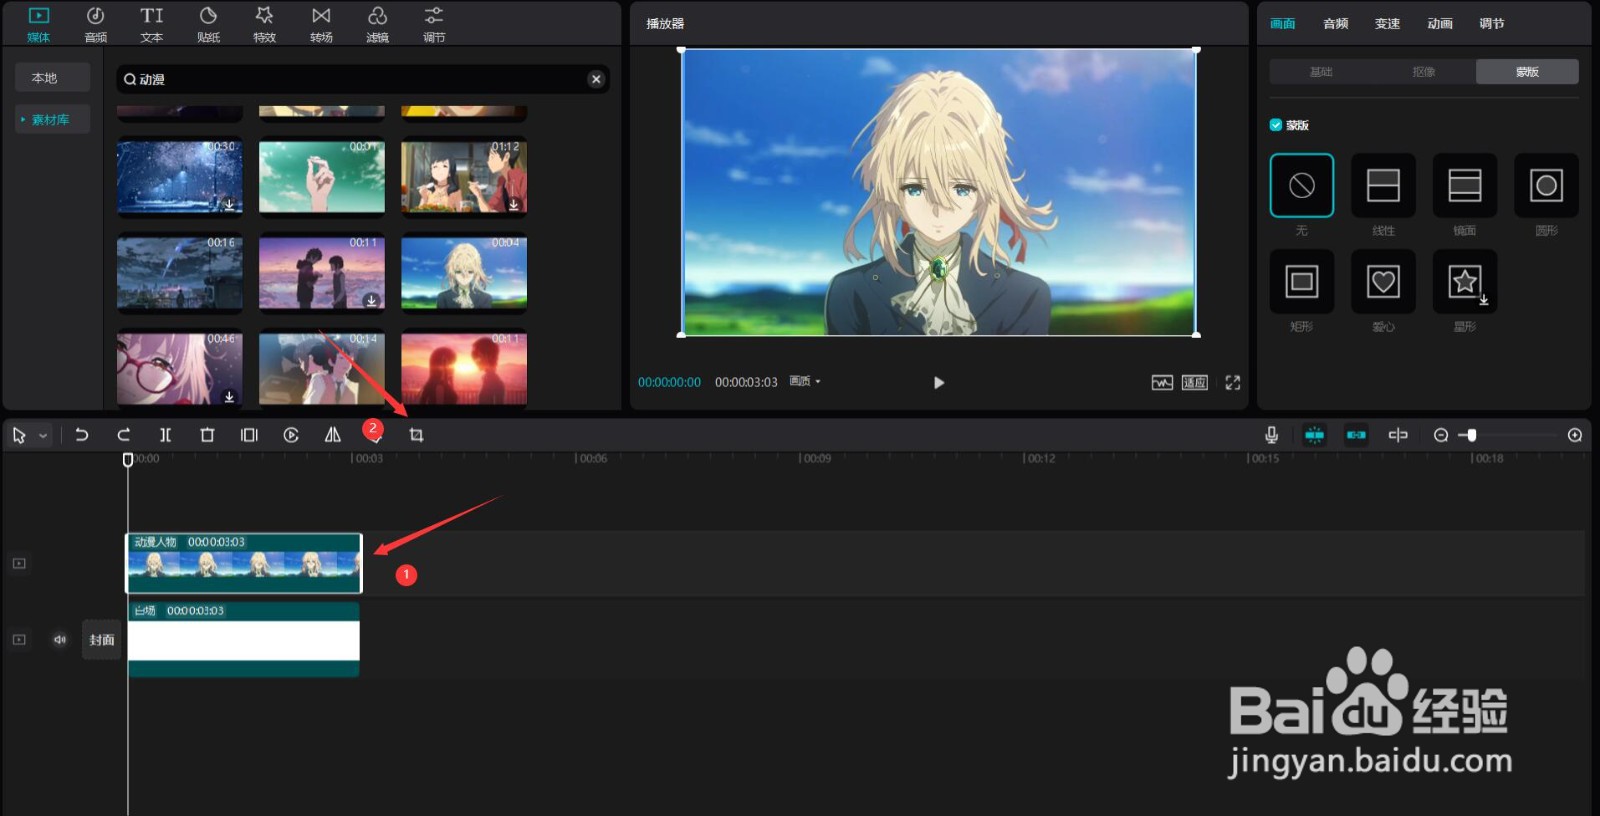Enter fullscreen preview
Image resolution: width=1600 pixels, height=816 pixels.
(x=1233, y=382)
